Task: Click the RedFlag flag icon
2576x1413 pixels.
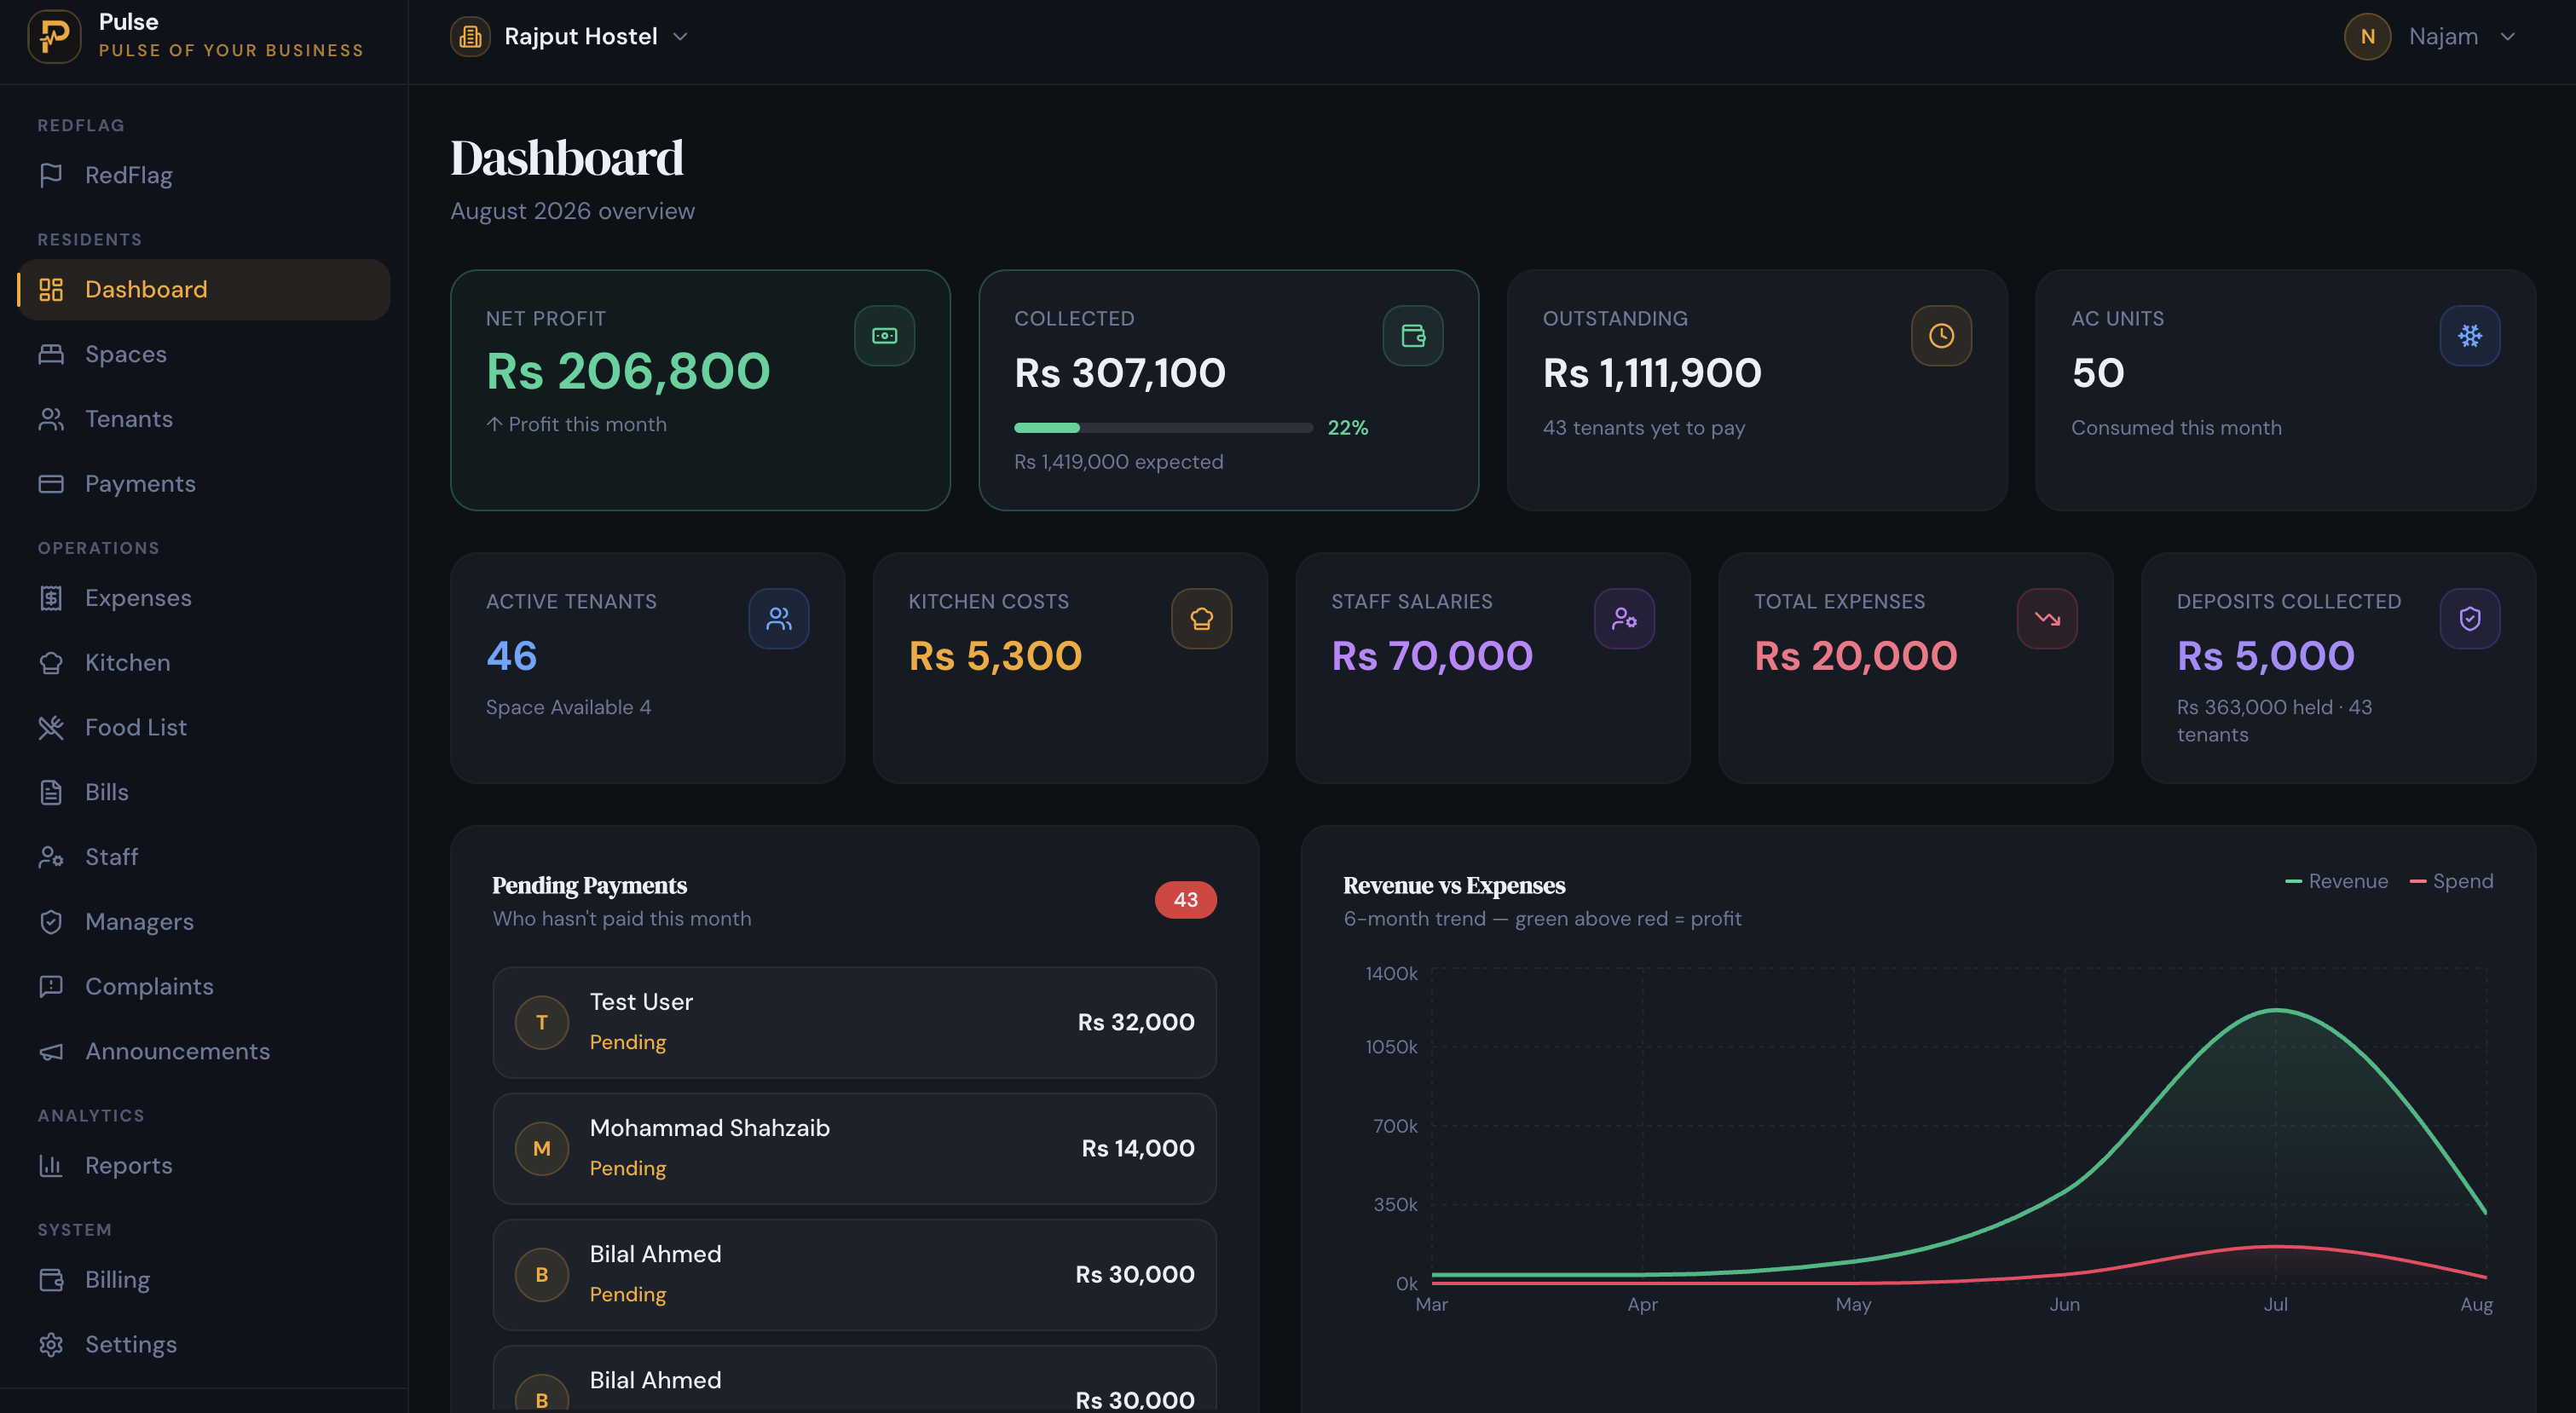Action: [x=51, y=175]
